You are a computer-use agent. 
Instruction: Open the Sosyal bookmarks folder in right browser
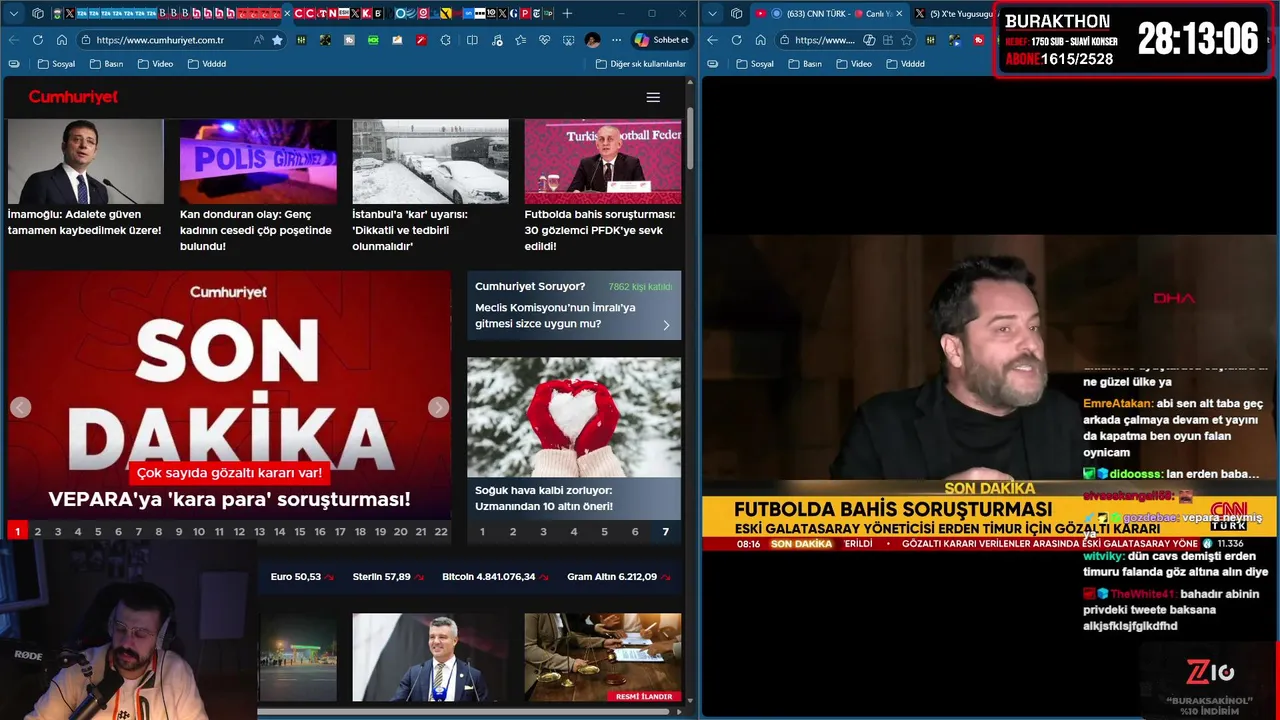click(x=754, y=63)
